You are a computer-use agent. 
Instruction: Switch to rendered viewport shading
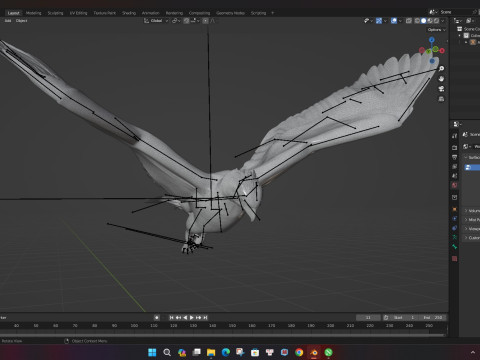436,21
